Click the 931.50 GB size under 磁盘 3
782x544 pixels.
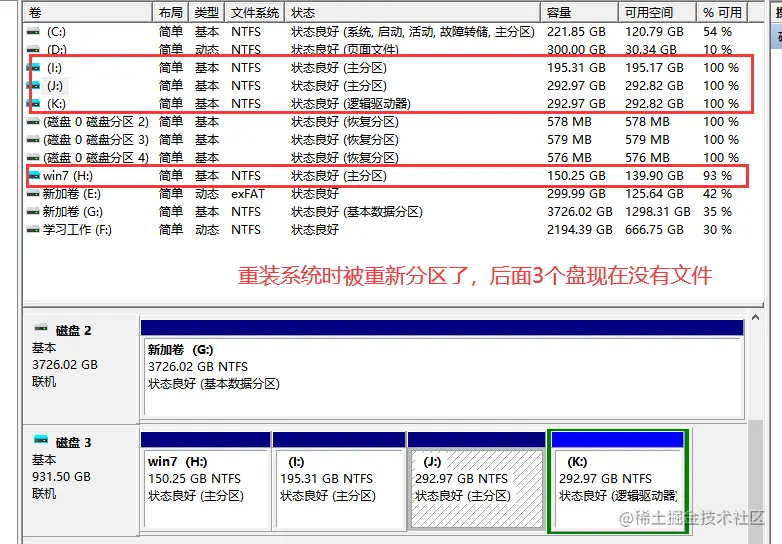coord(61,477)
